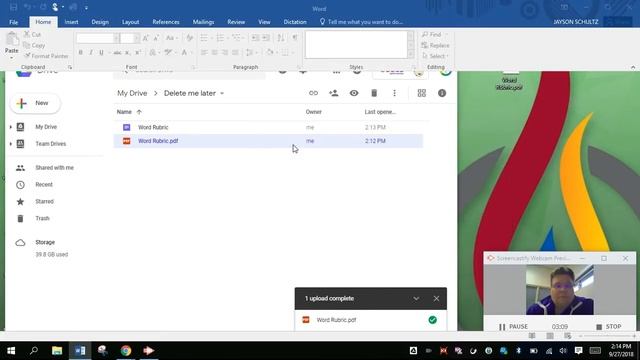Click the share with people icon
This screenshot has width=640, height=360.
pos(333,93)
